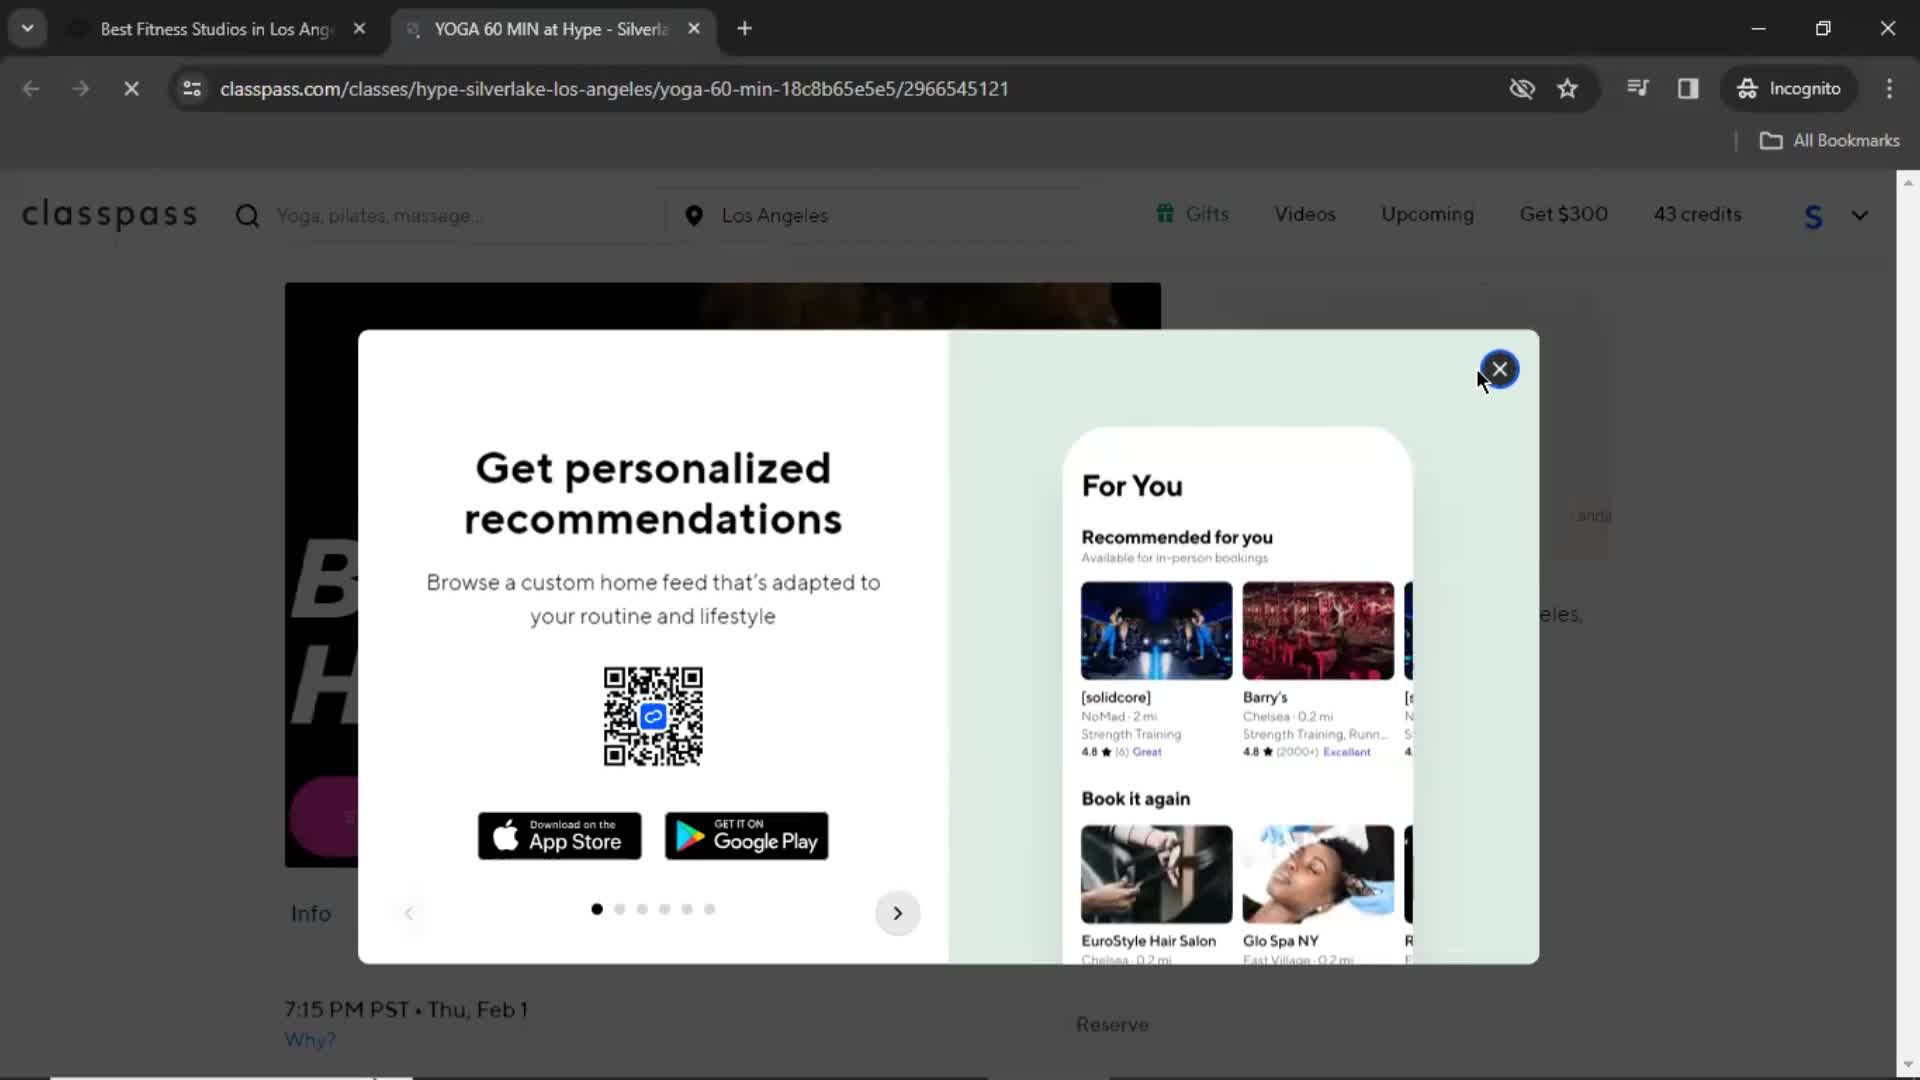
Task: Select the first carousel dot
Action: [597, 909]
